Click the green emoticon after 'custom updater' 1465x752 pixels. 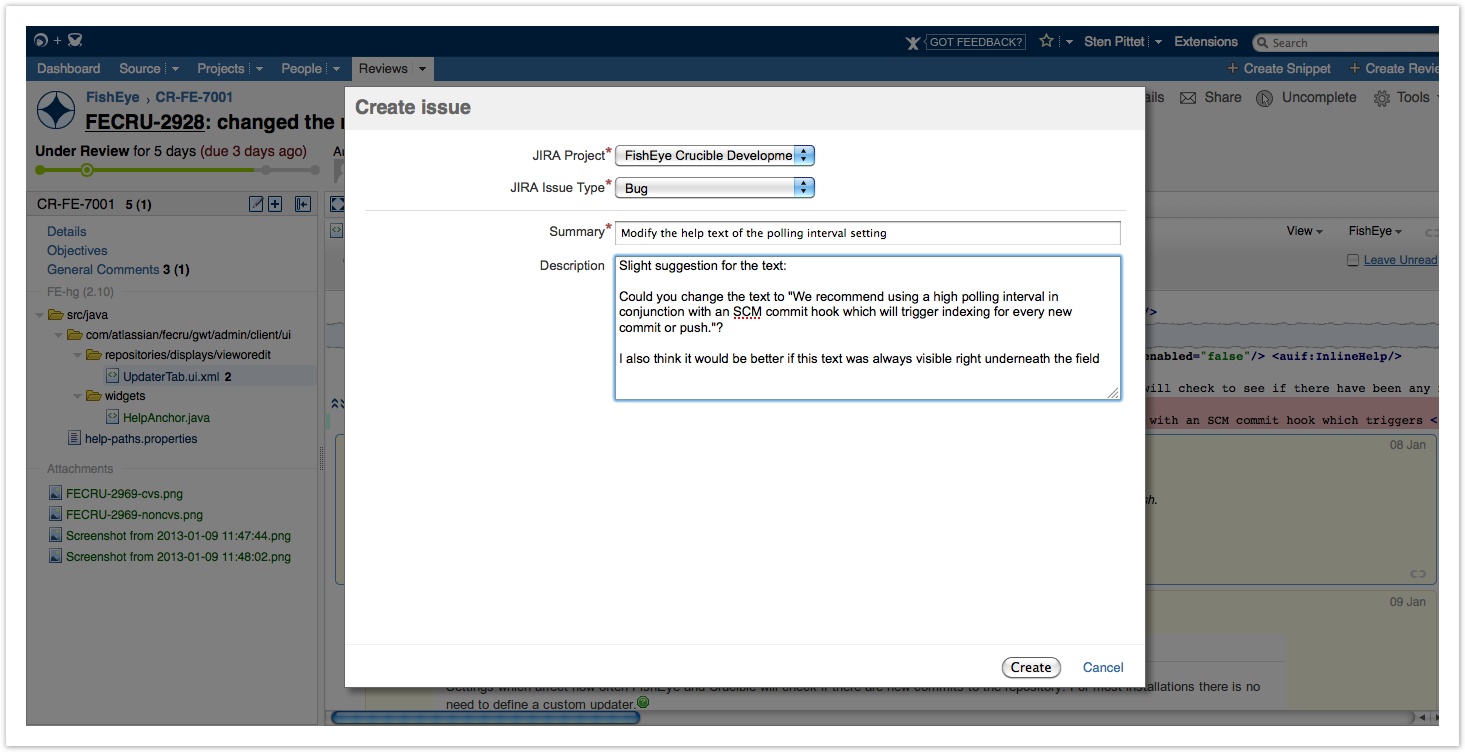[x=643, y=702]
